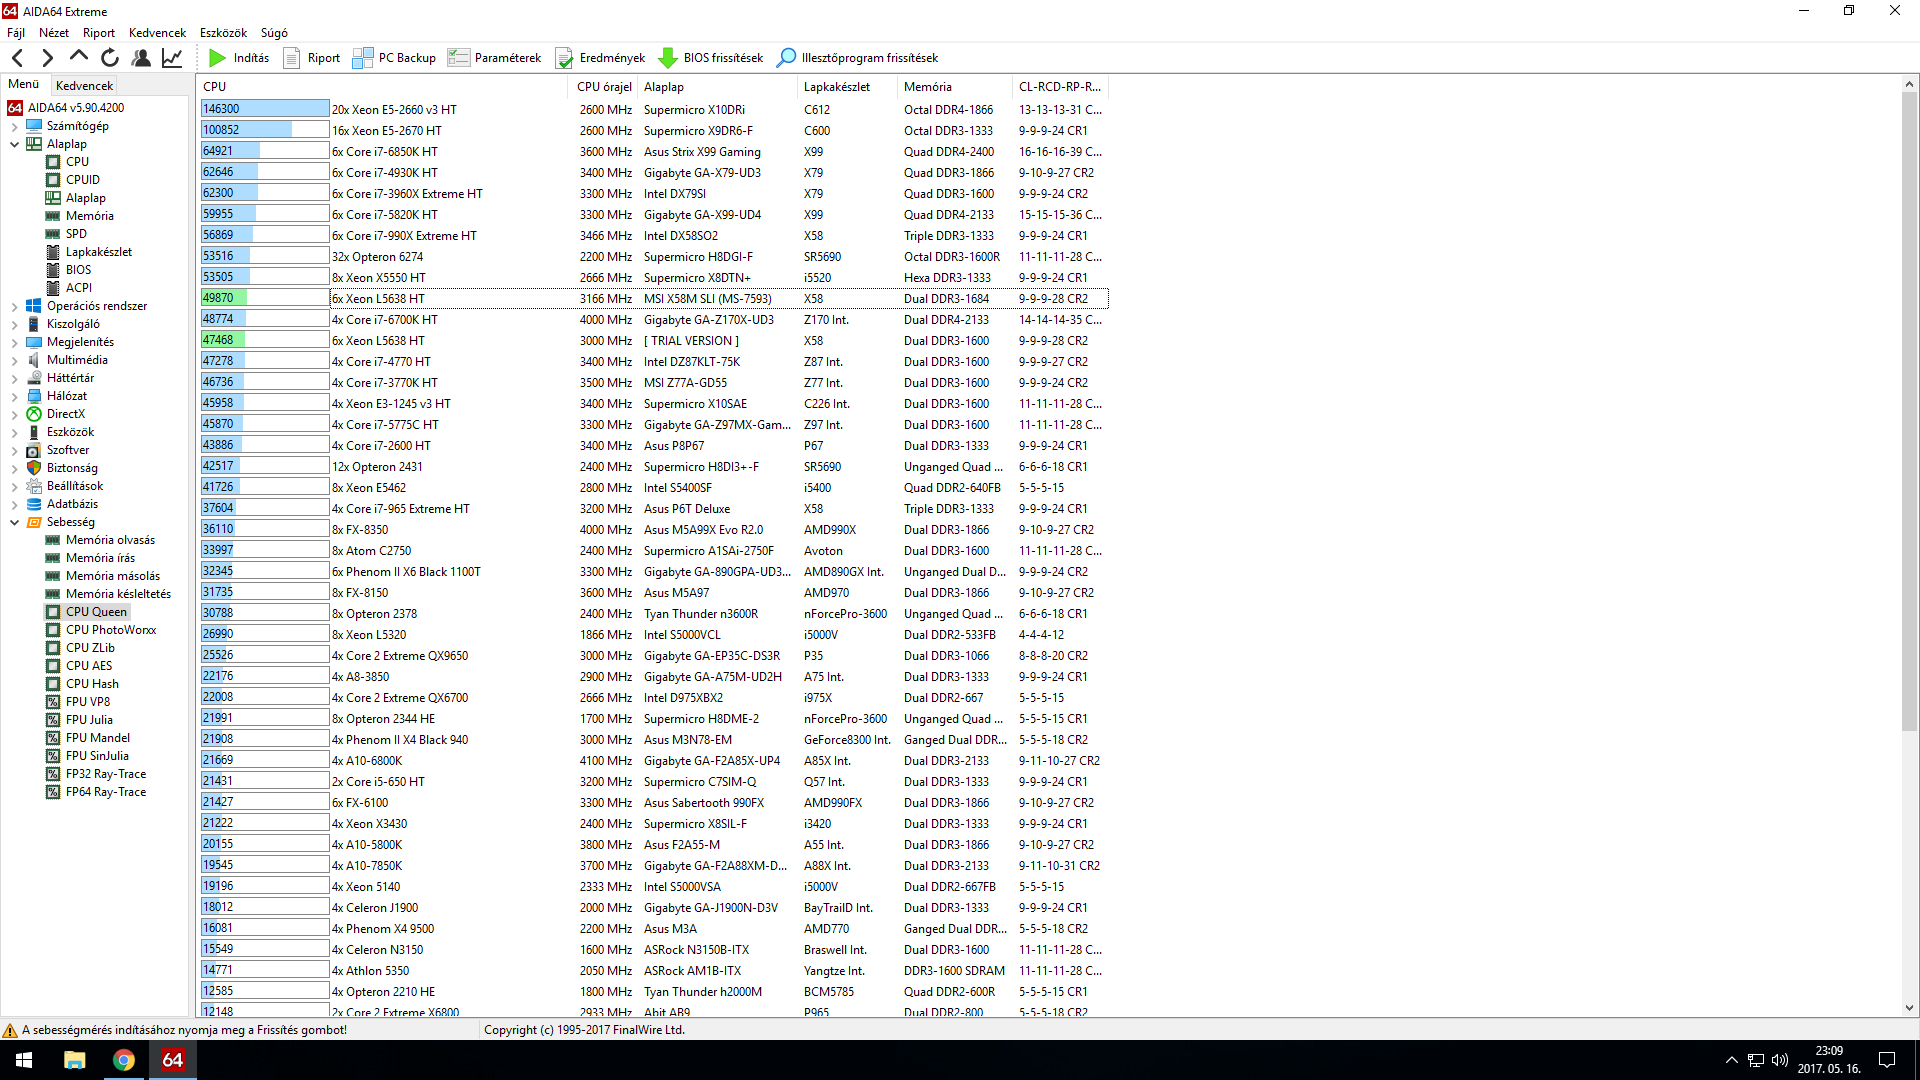Open DirectX tree item
Image resolution: width=1920 pixels, height=1080 pixels.
click(x=66, y=414)
